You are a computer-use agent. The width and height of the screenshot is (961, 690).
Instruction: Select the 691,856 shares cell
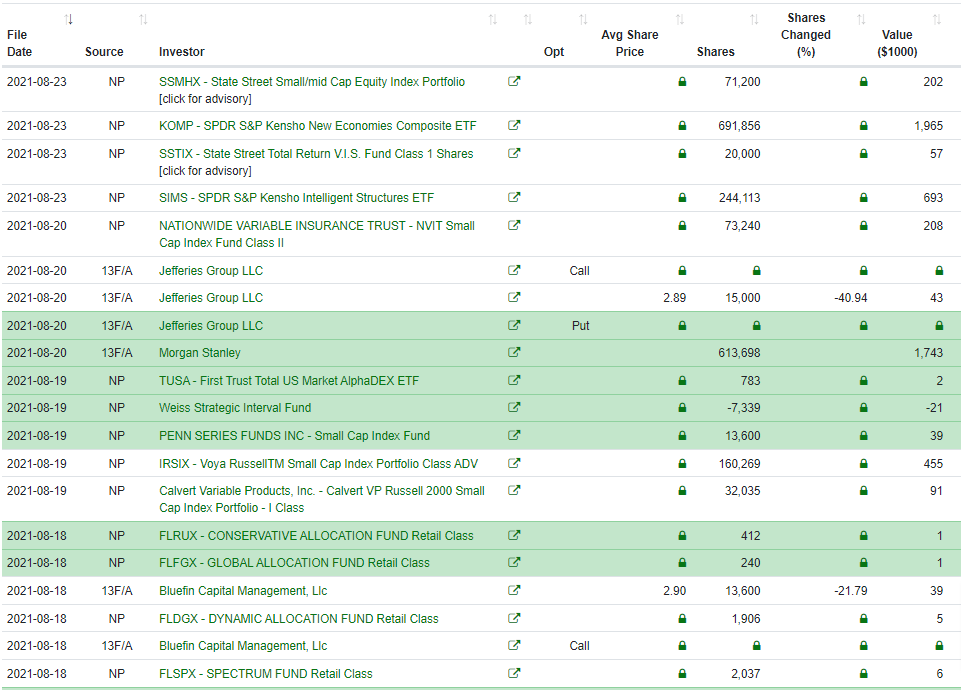tap(739, 126)
